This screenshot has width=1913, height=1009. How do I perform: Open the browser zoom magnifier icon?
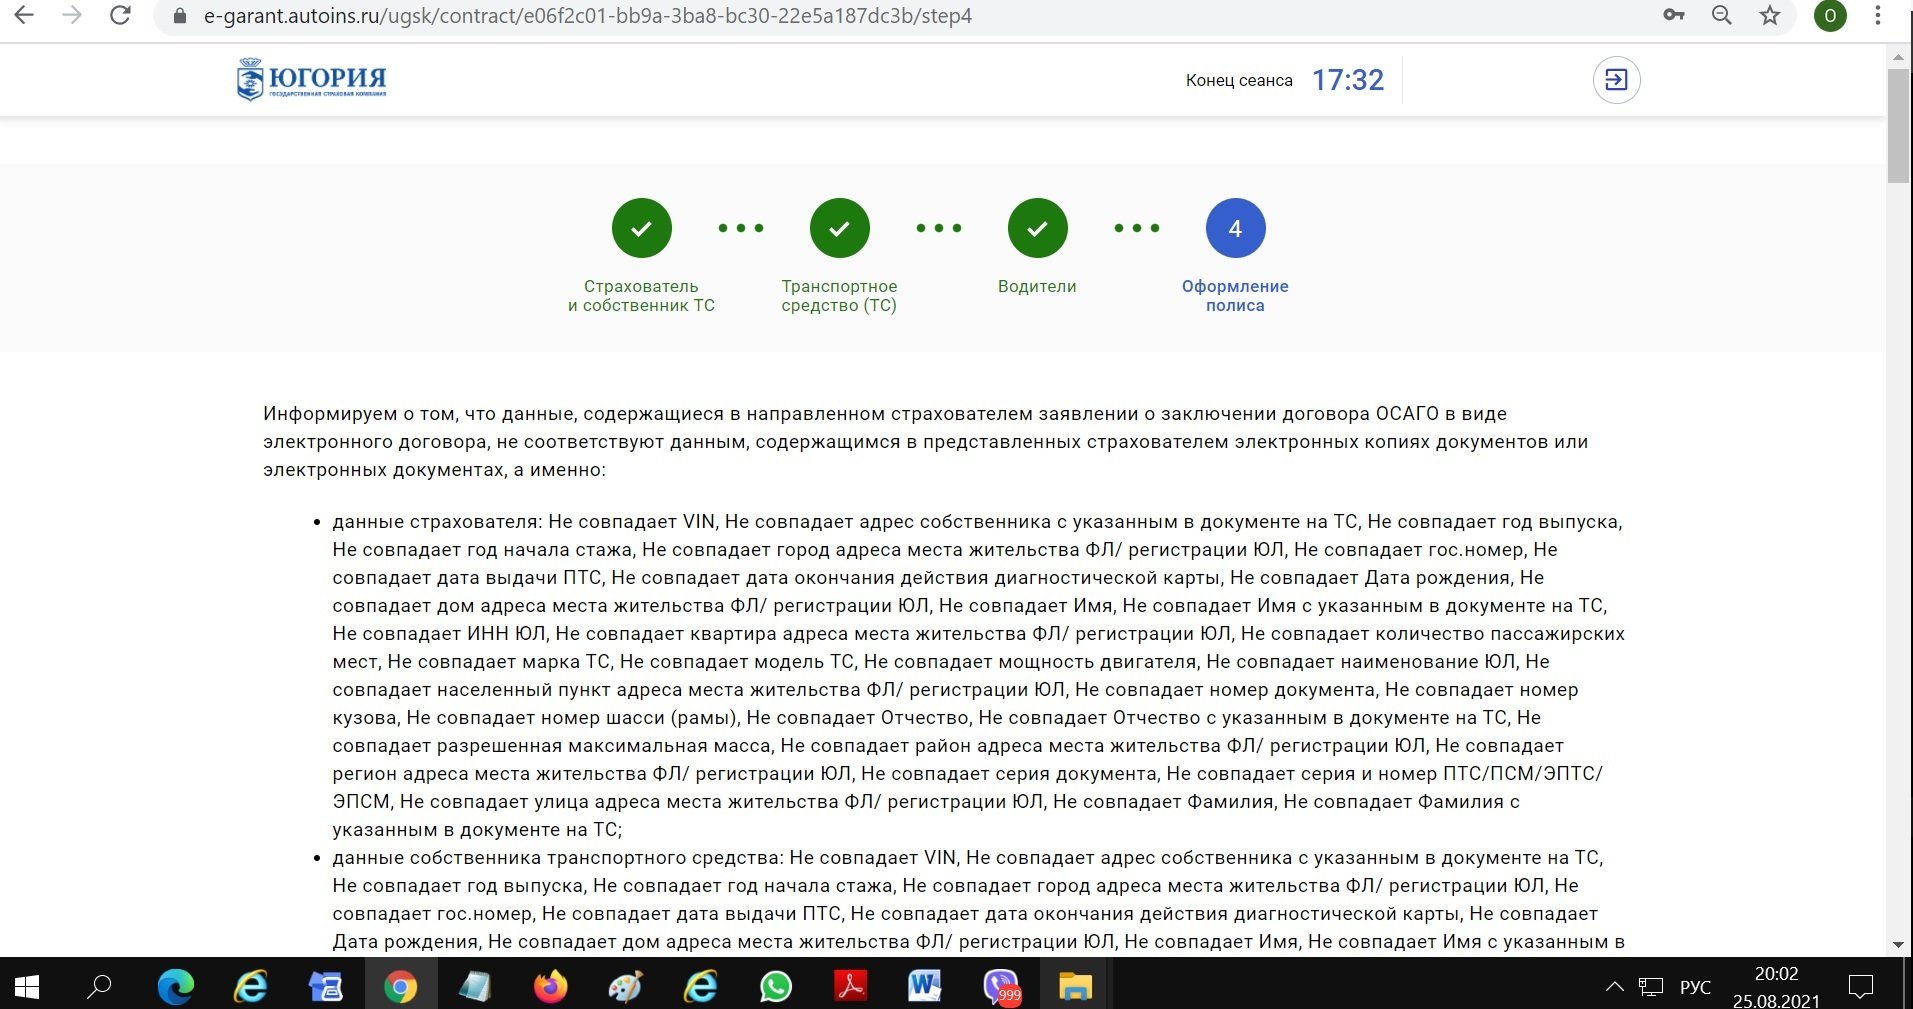tap(1721, 15)
